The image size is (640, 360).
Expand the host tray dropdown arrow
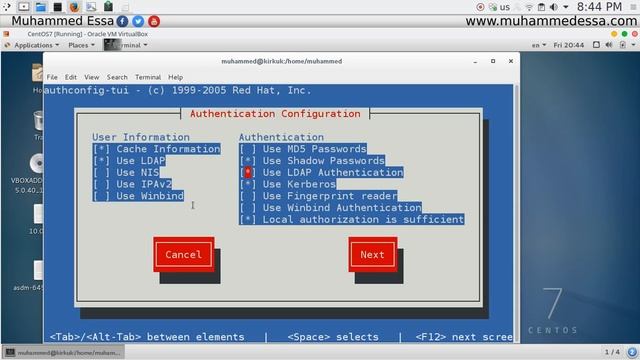coord(566,7)
